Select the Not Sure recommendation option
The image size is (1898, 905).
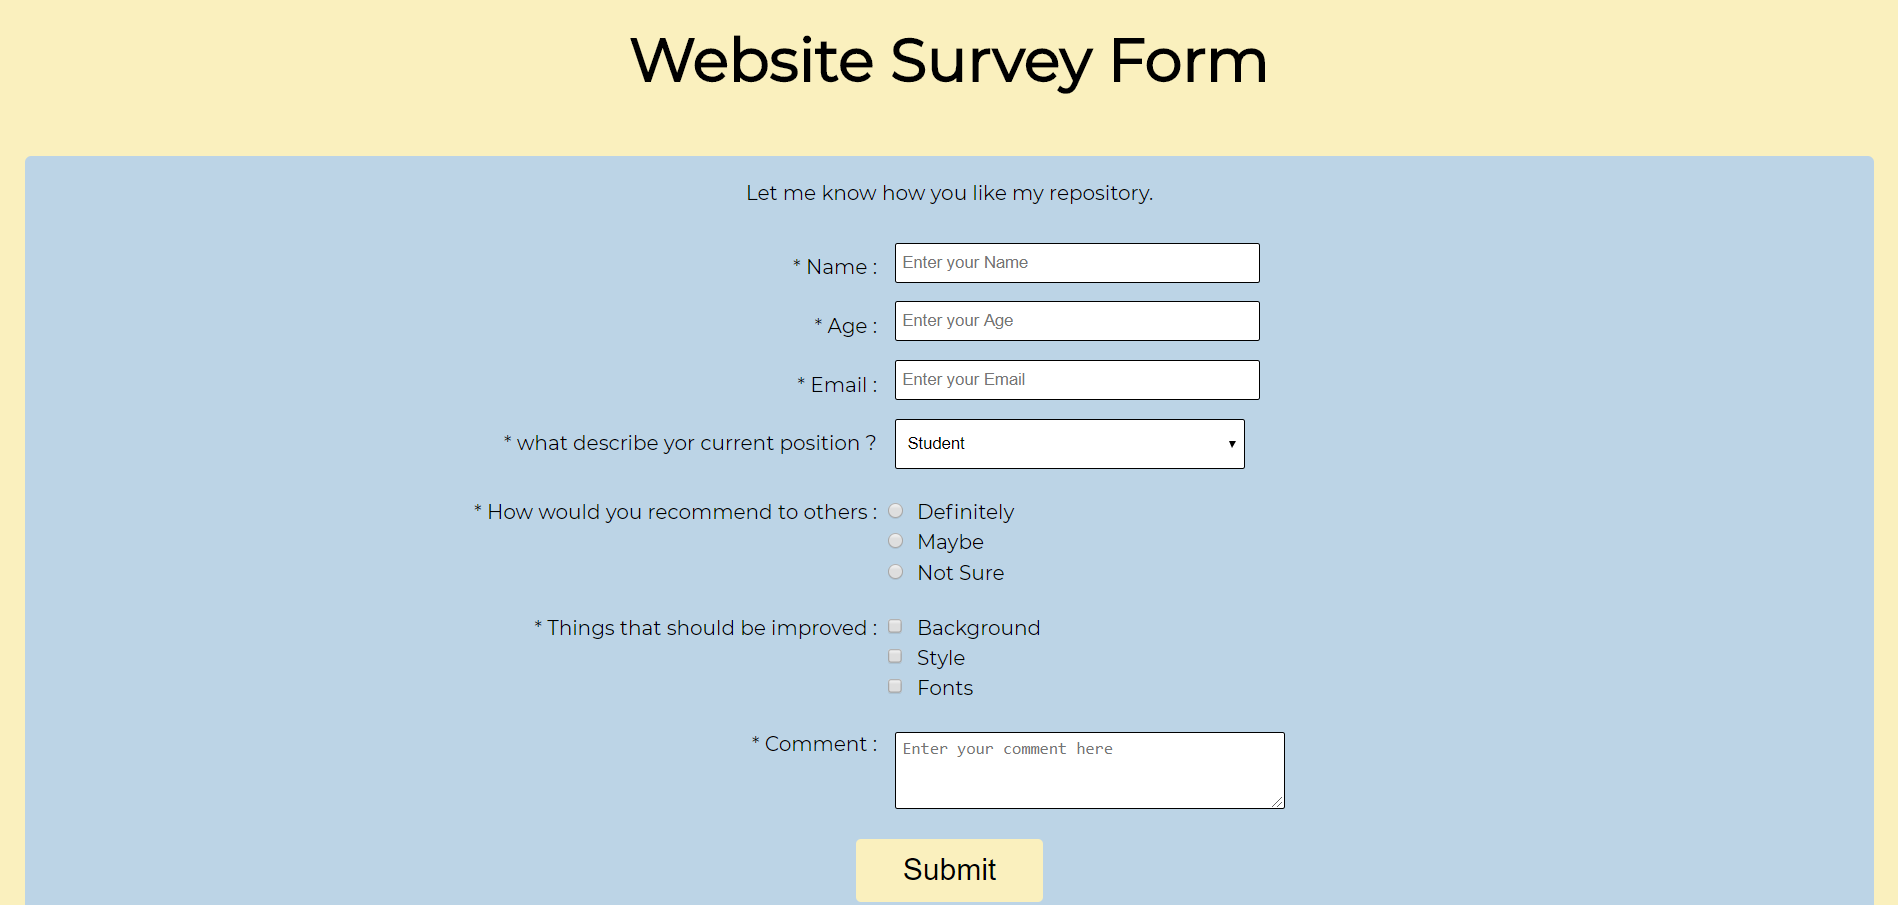coord(895,571)
